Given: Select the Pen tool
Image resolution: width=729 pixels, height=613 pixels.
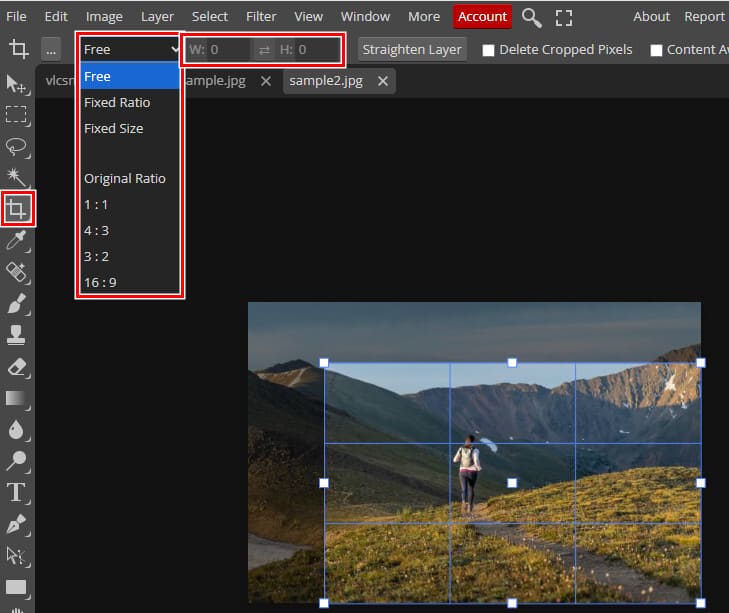Looking at the screenshot, I should tap(17, 524).
